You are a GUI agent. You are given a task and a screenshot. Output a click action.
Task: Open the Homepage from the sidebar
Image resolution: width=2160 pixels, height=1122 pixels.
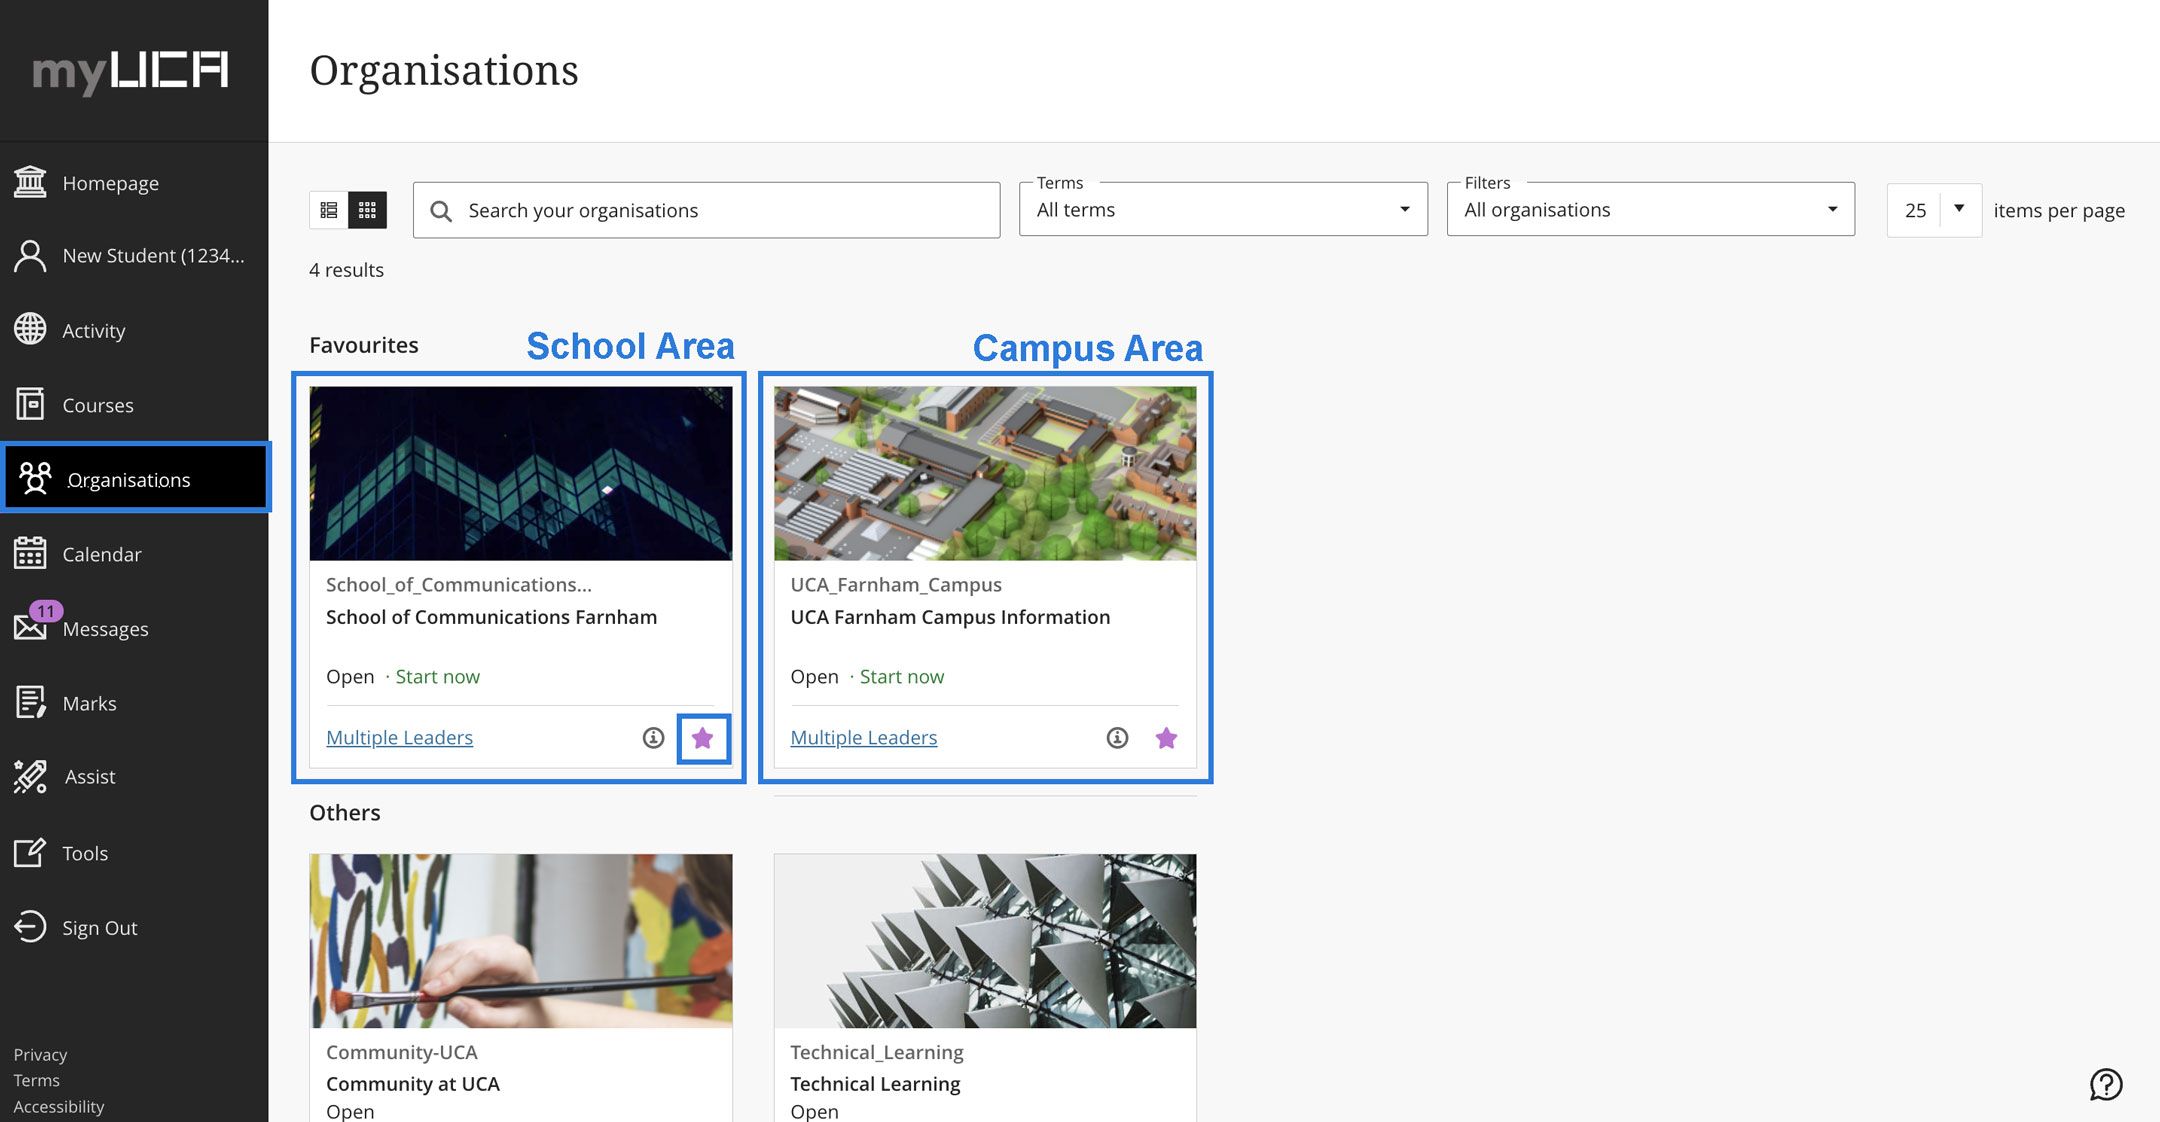pyautogui.click(x=110, y=182)
